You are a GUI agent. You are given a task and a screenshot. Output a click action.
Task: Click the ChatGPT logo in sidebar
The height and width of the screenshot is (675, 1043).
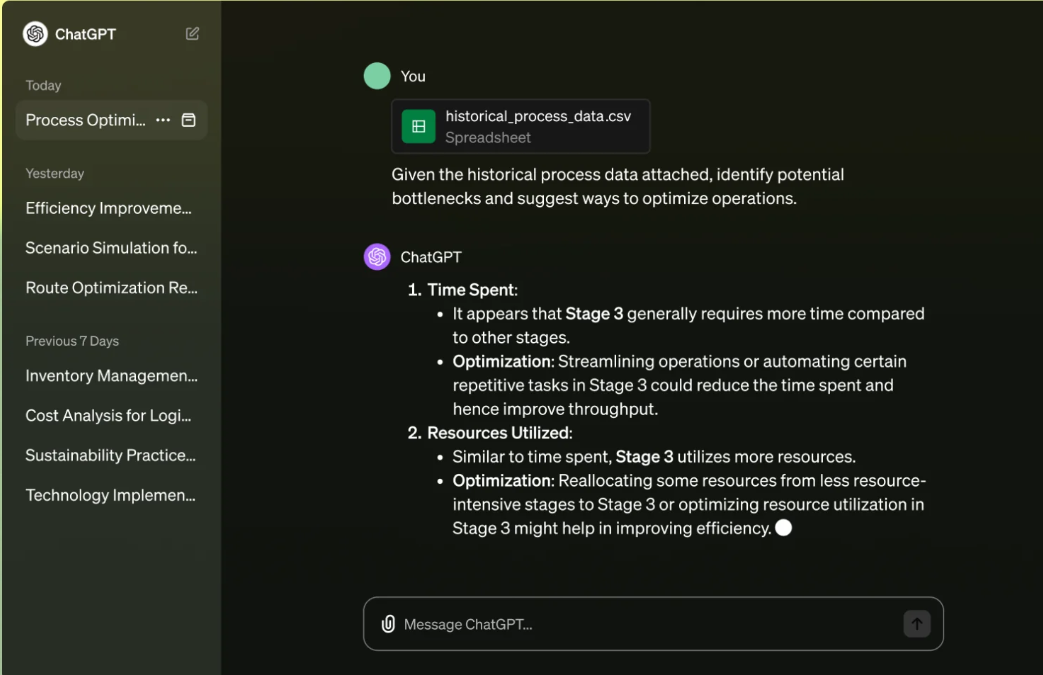tap(36, 34)
